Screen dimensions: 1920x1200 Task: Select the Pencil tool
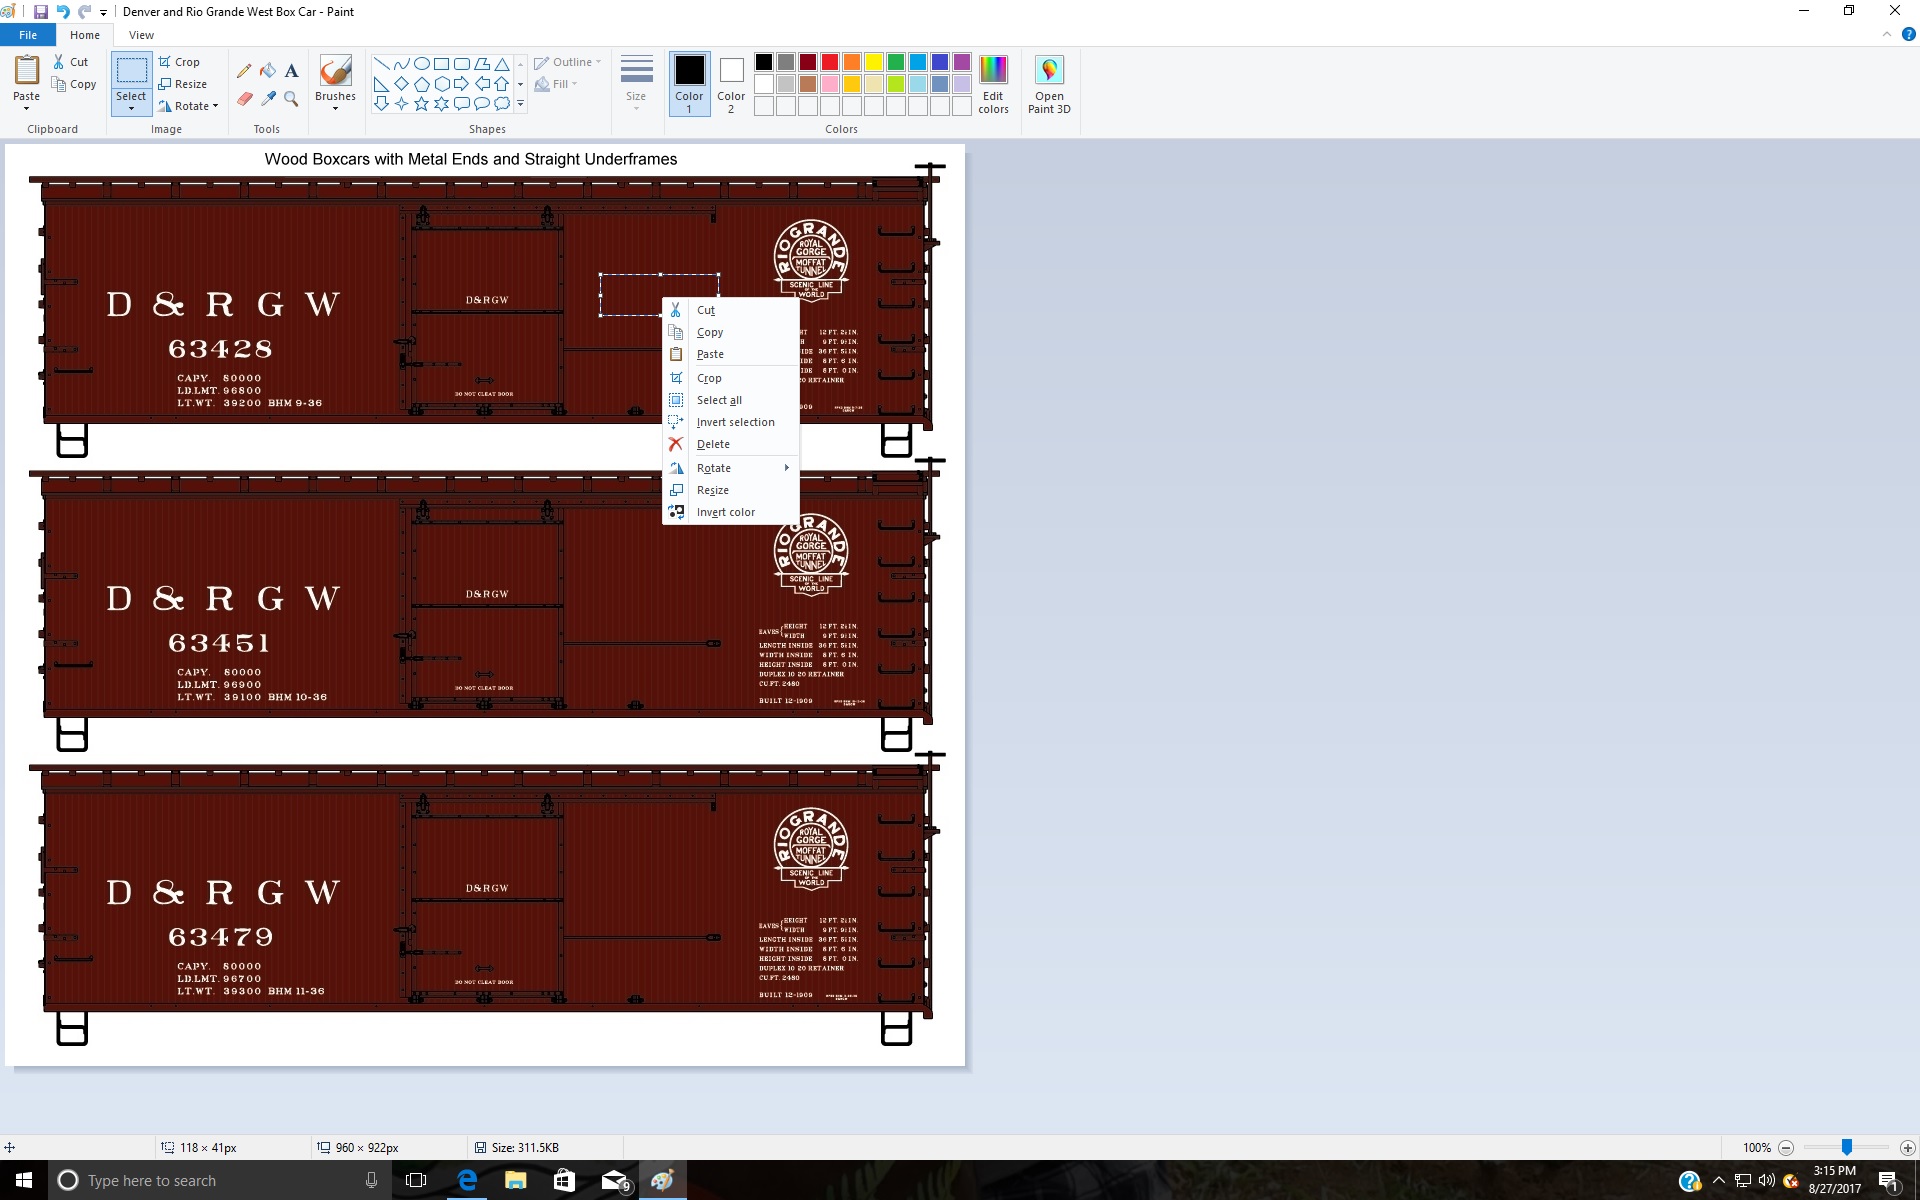tap(244, 71)
